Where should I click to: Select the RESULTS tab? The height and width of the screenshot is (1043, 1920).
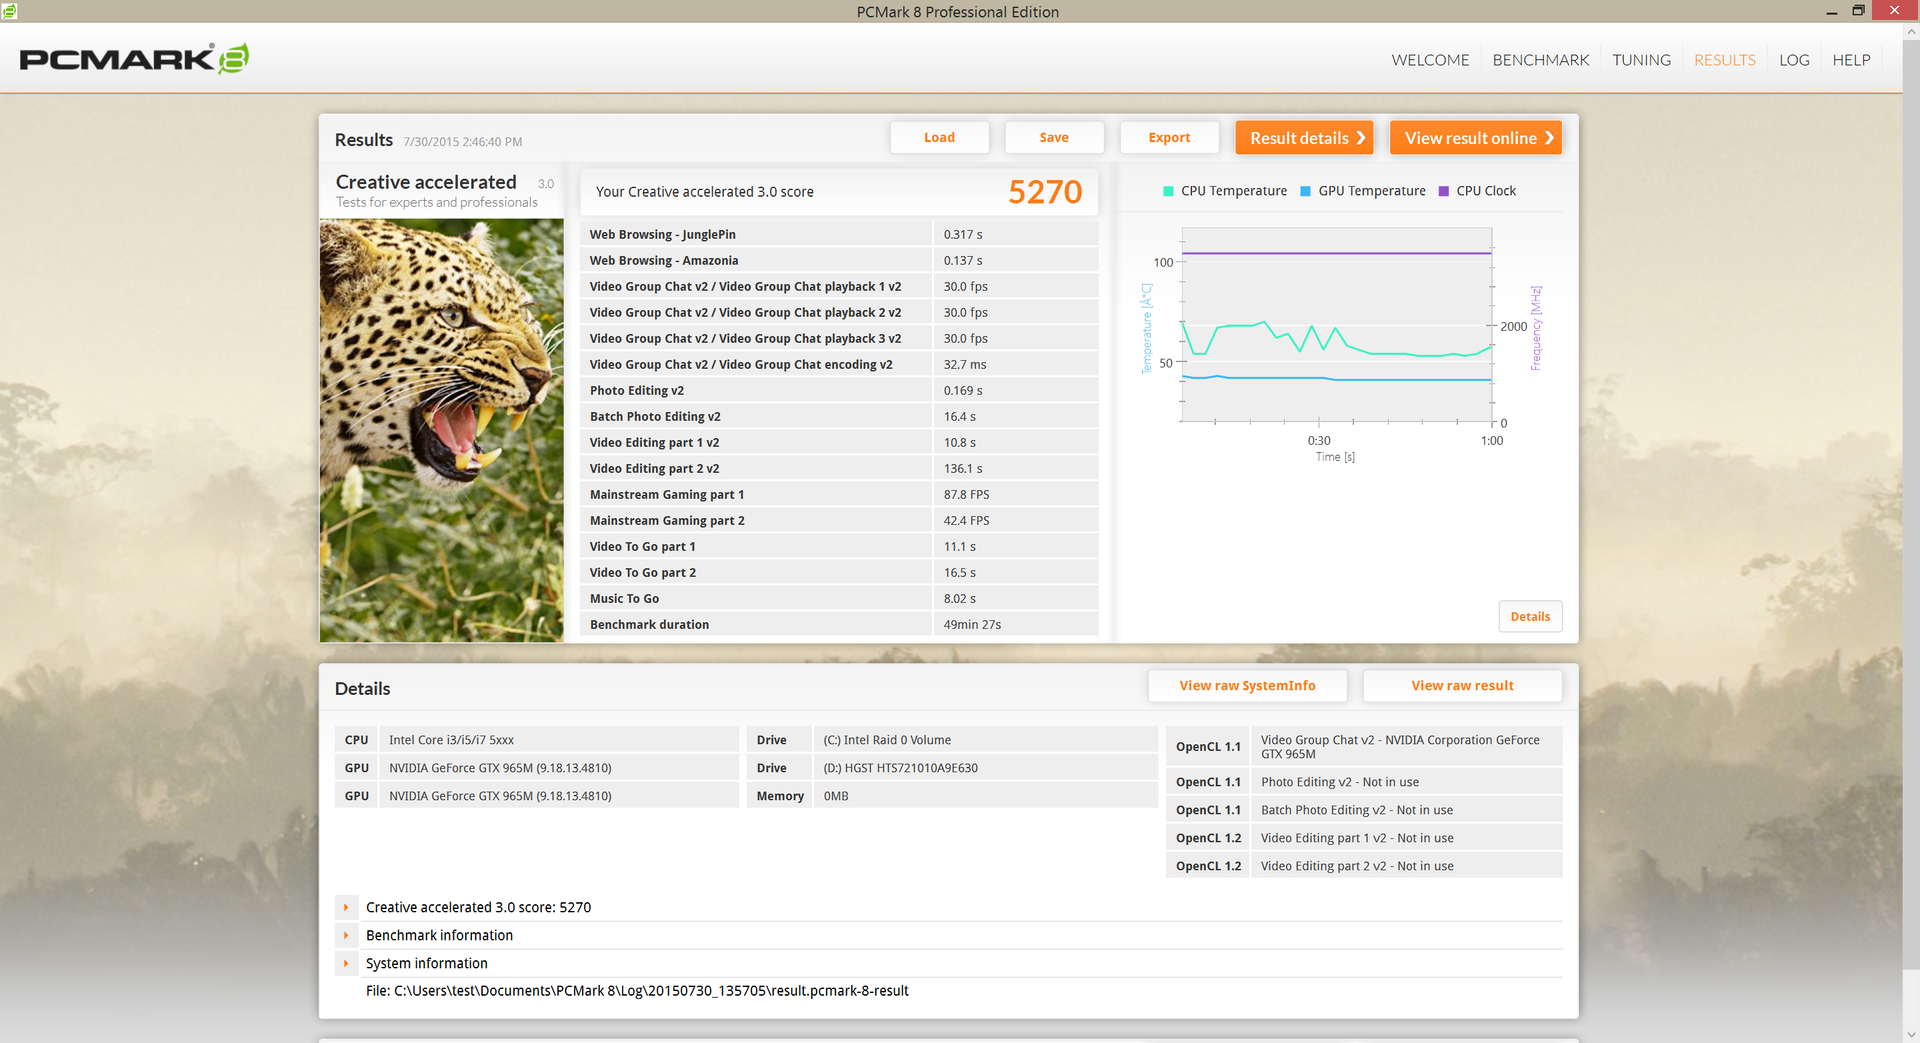point(1724,60)
